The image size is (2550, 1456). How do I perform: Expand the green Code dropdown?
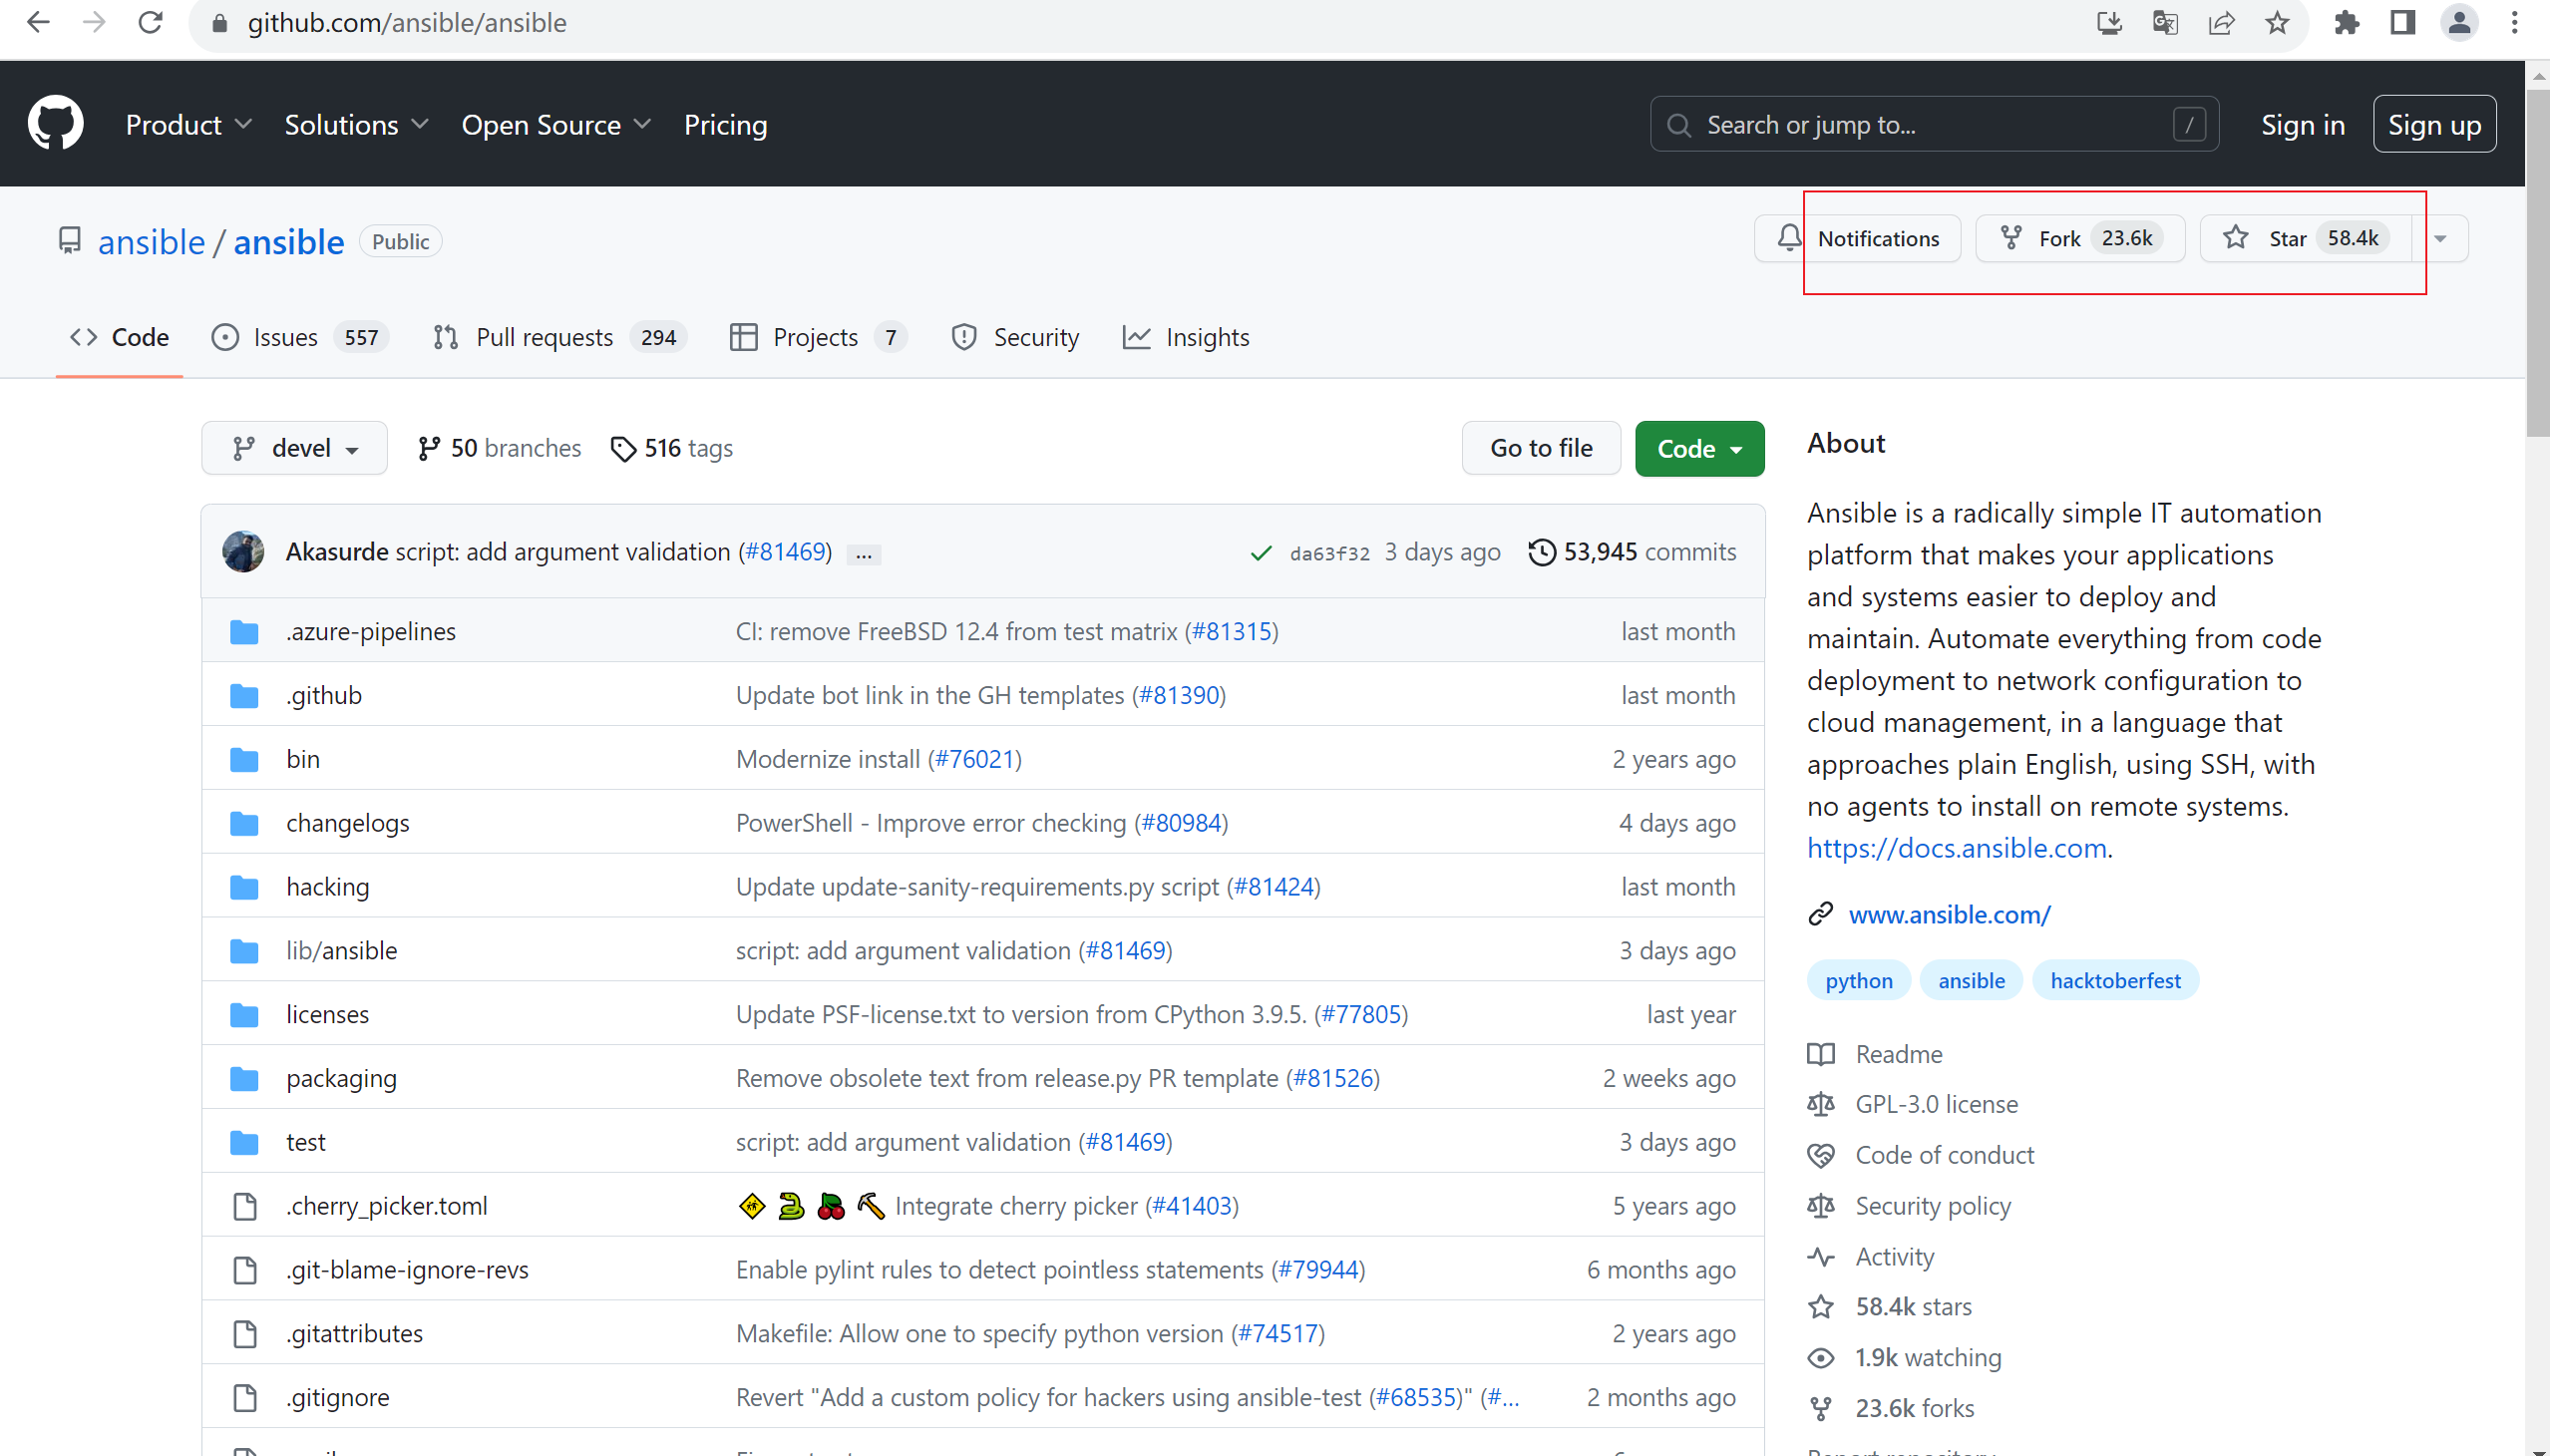click(1699, 448)
